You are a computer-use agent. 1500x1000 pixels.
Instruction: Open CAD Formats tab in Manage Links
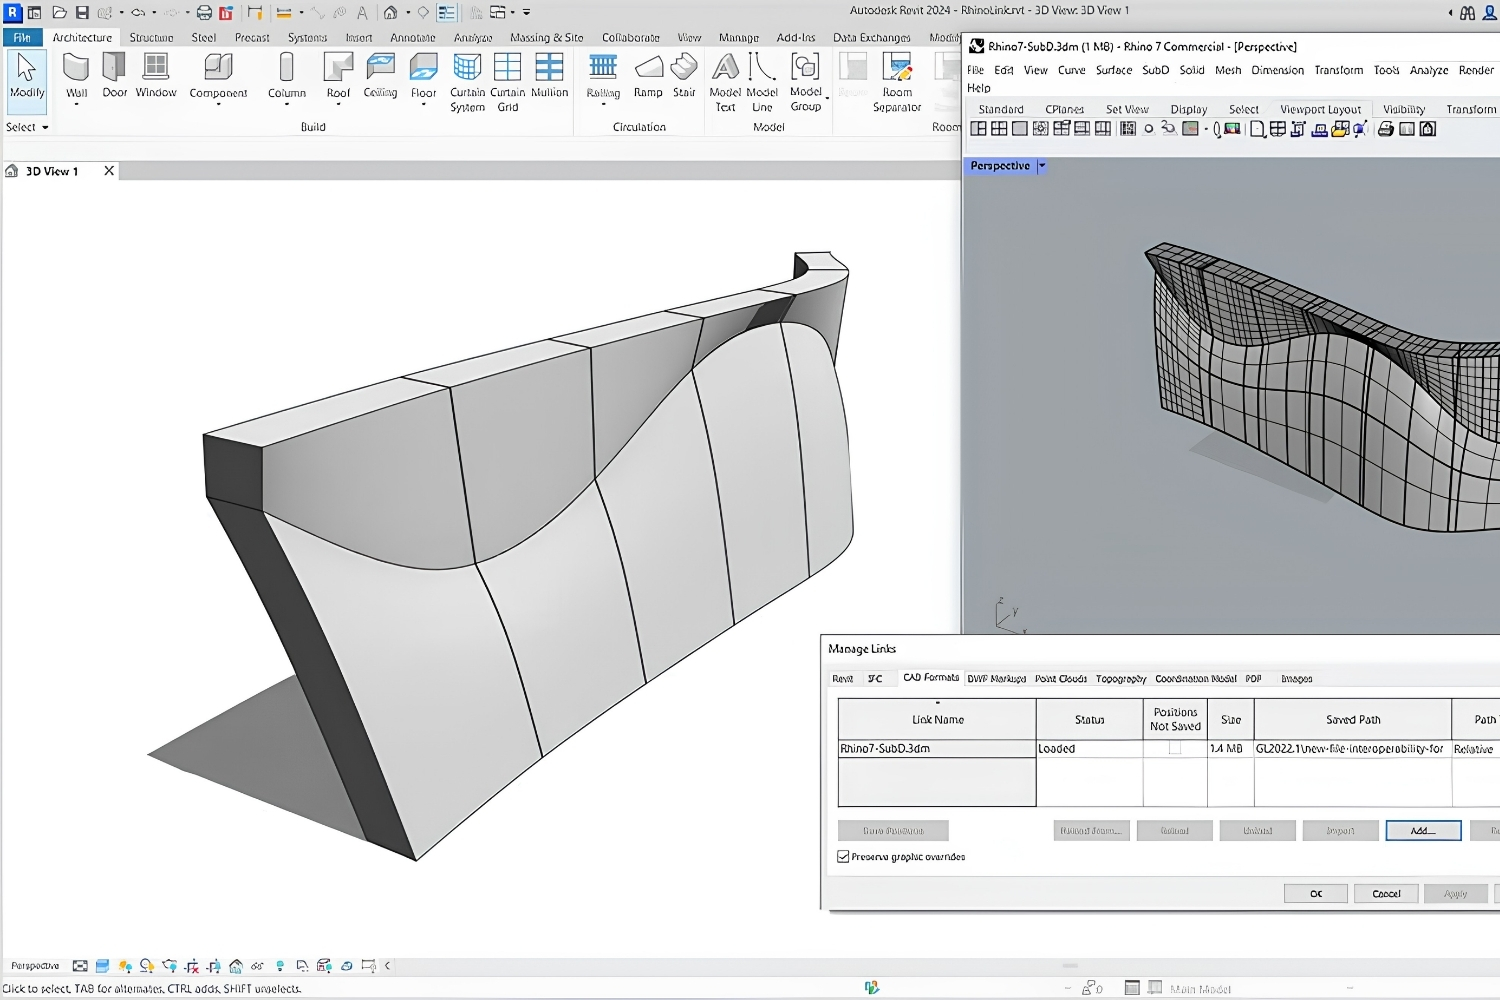point(931,677)
